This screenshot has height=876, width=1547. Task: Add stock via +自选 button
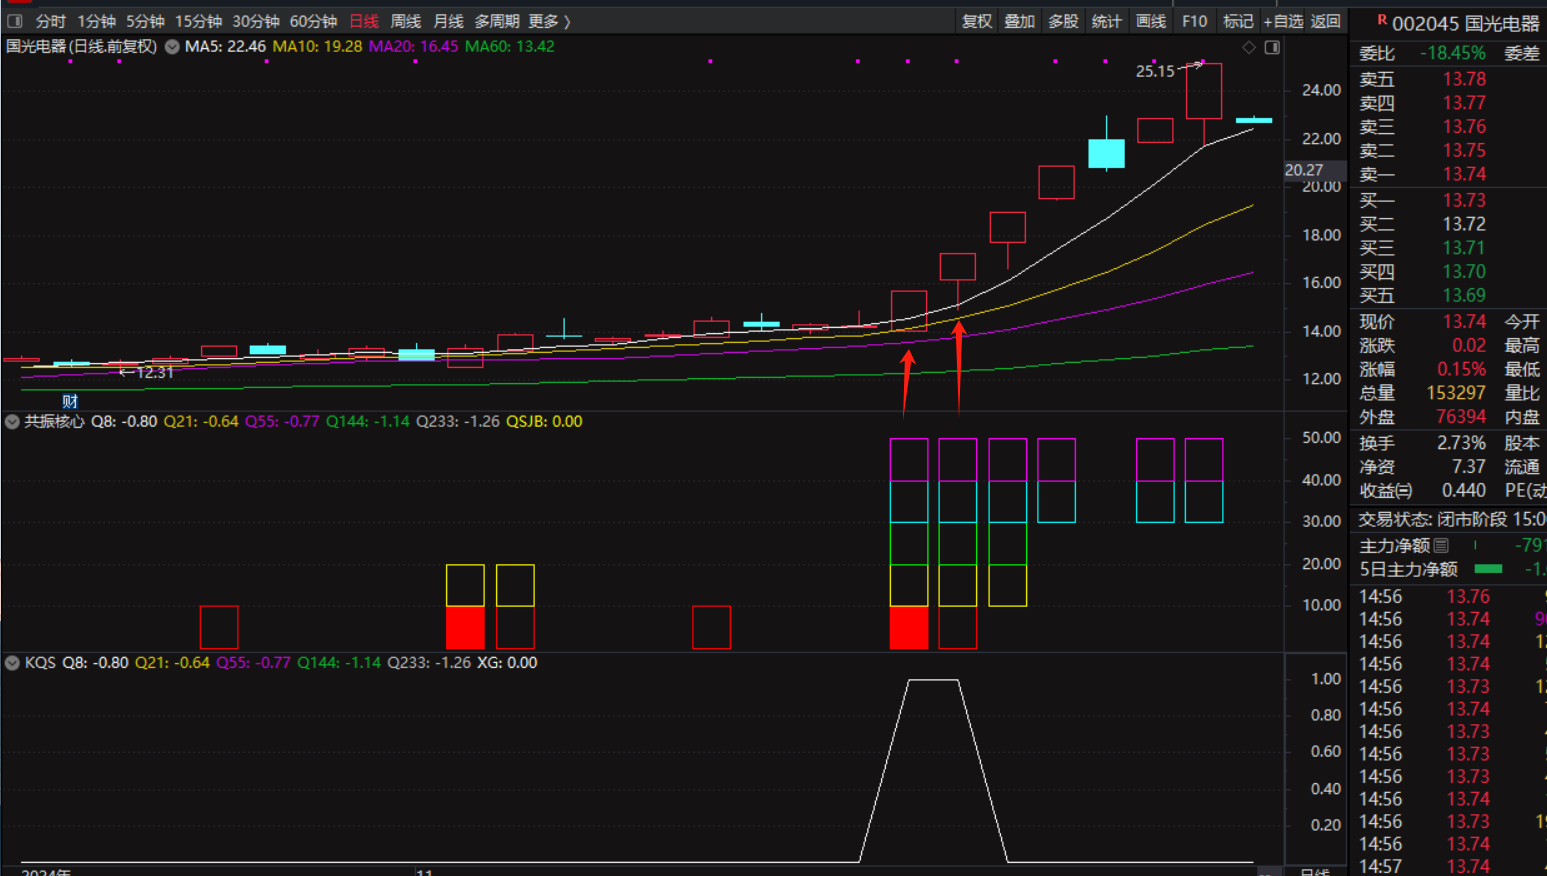click(1283, 21)
